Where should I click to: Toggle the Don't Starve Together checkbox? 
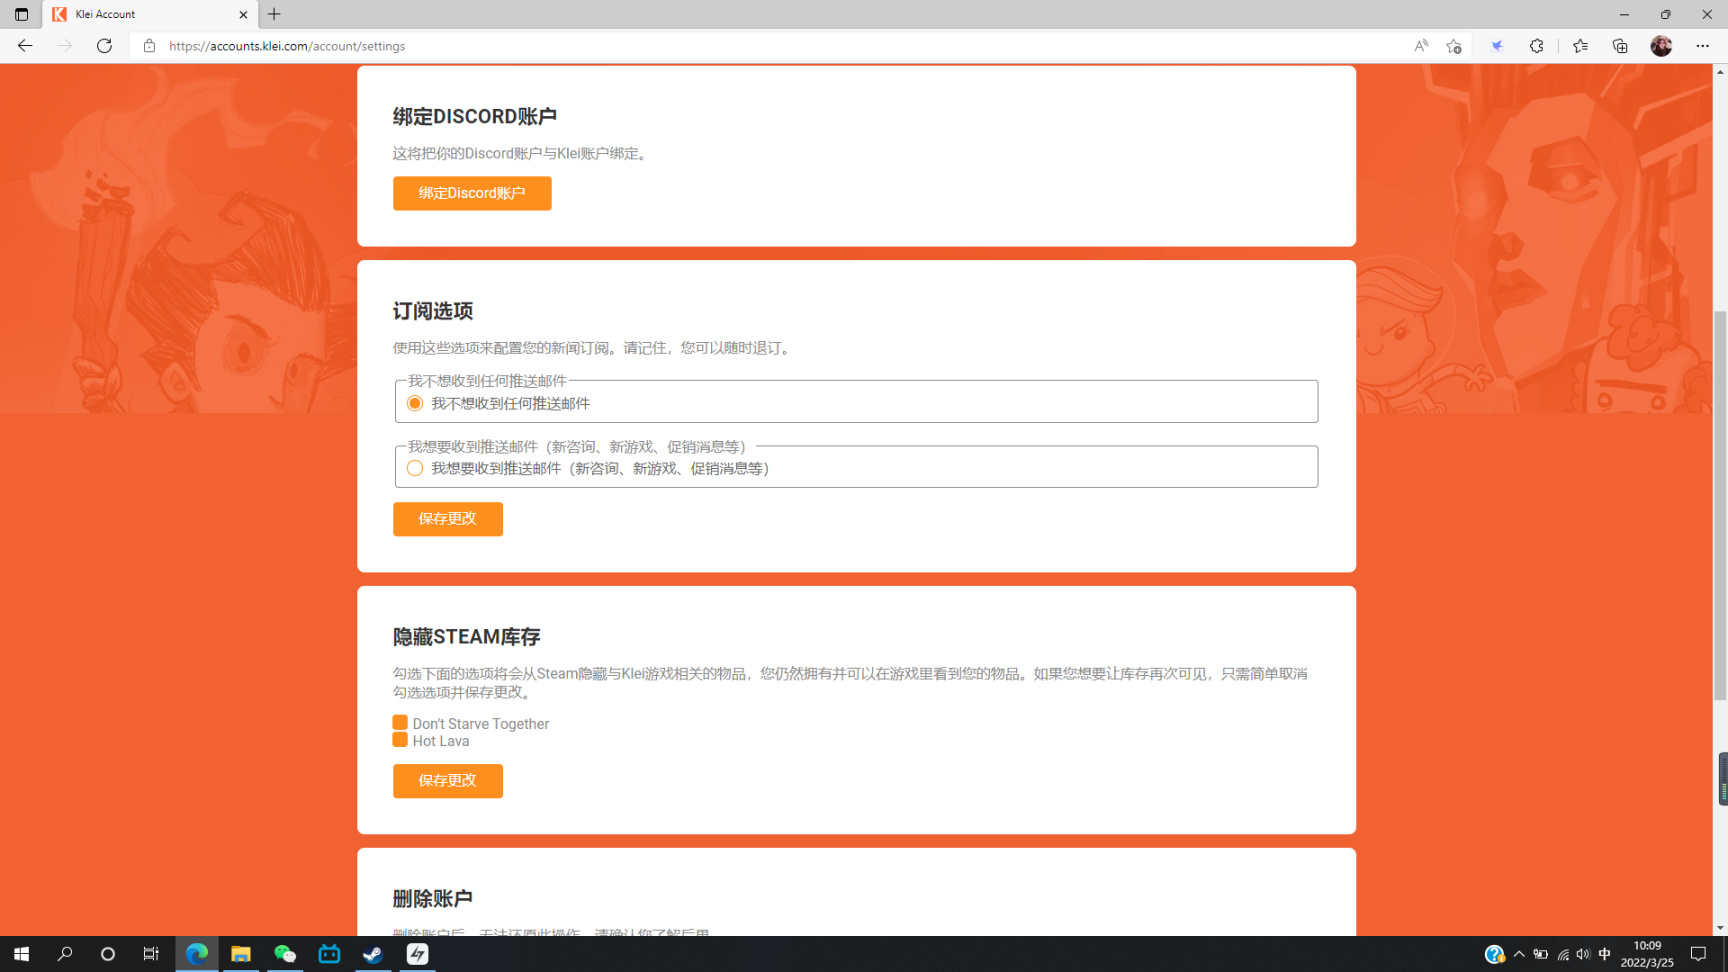tap(400, 723)
